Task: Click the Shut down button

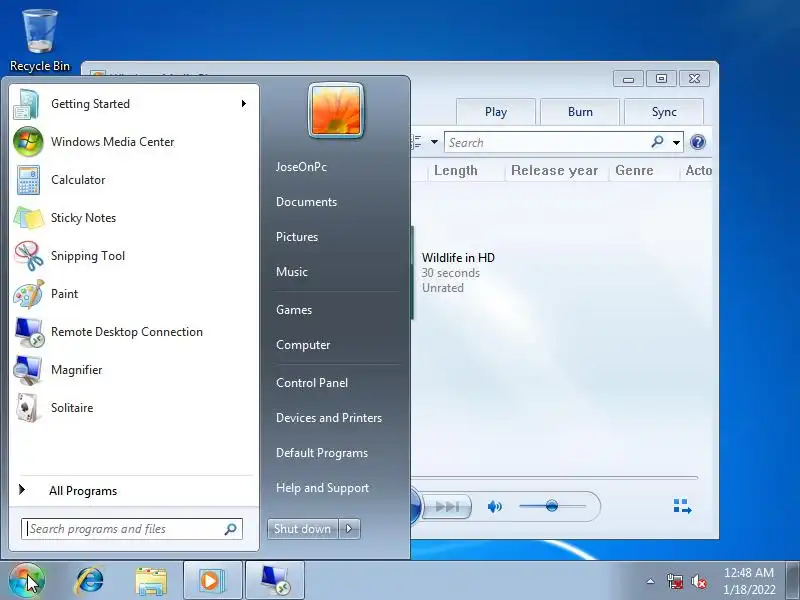Action: (x=303, y=529)
